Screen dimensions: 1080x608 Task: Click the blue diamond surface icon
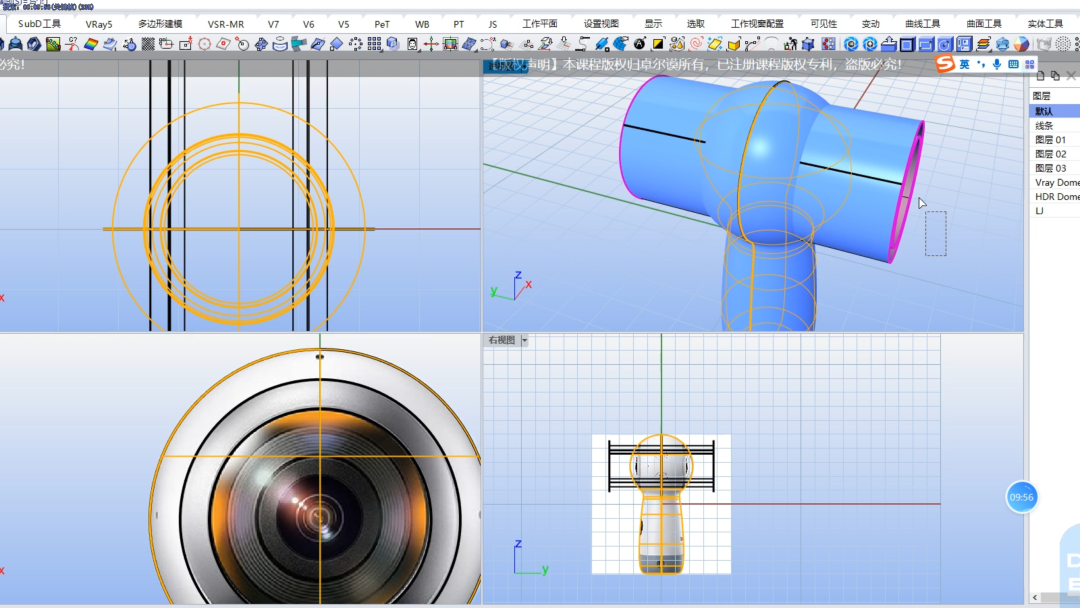(x=336, y=44)
